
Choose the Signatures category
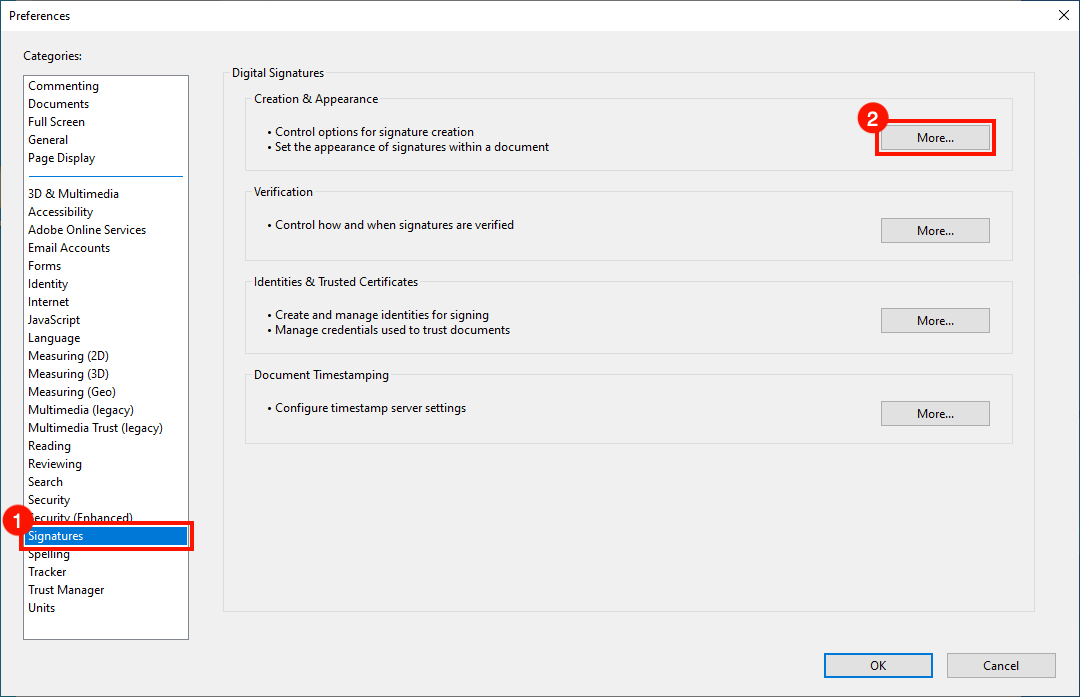point(56,536)
